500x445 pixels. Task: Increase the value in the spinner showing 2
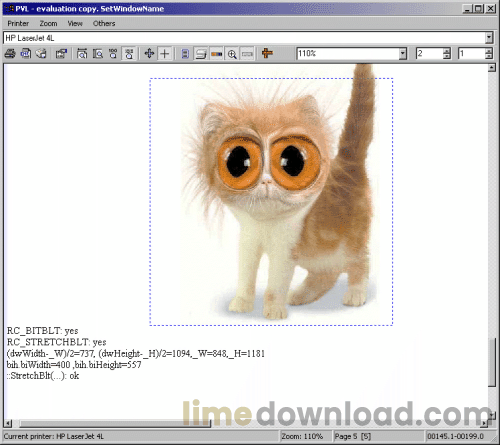(x=447, y=51)
